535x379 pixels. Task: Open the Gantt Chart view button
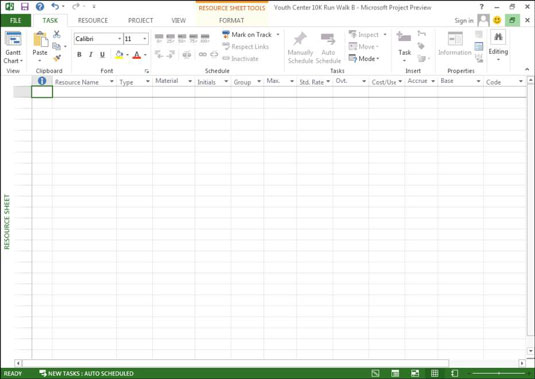point(13,47)
